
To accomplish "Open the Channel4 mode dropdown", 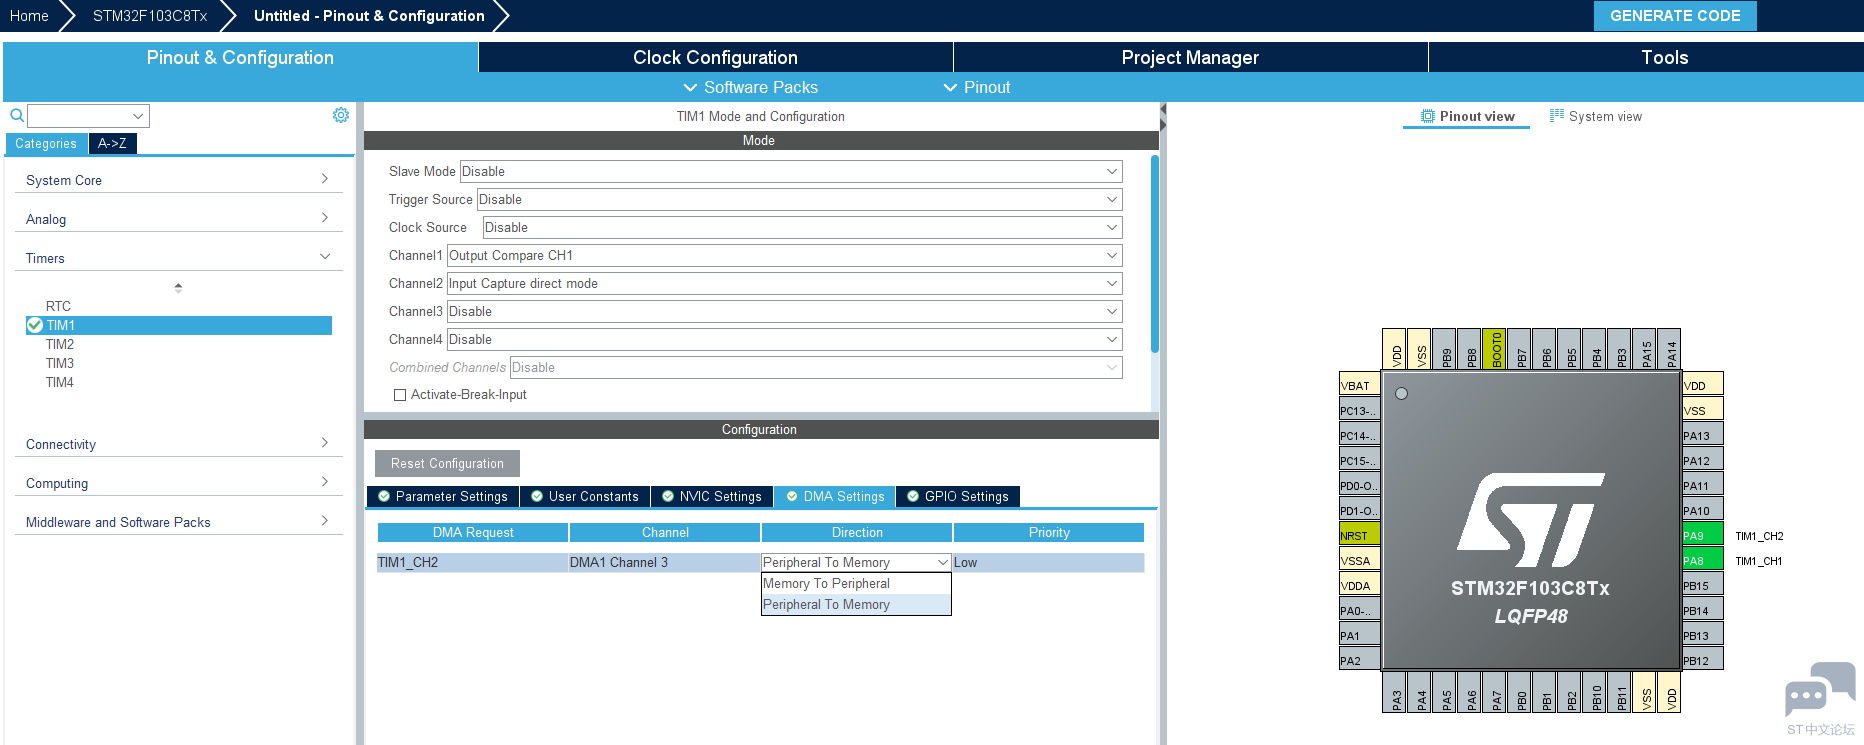I will pos(784,339).
